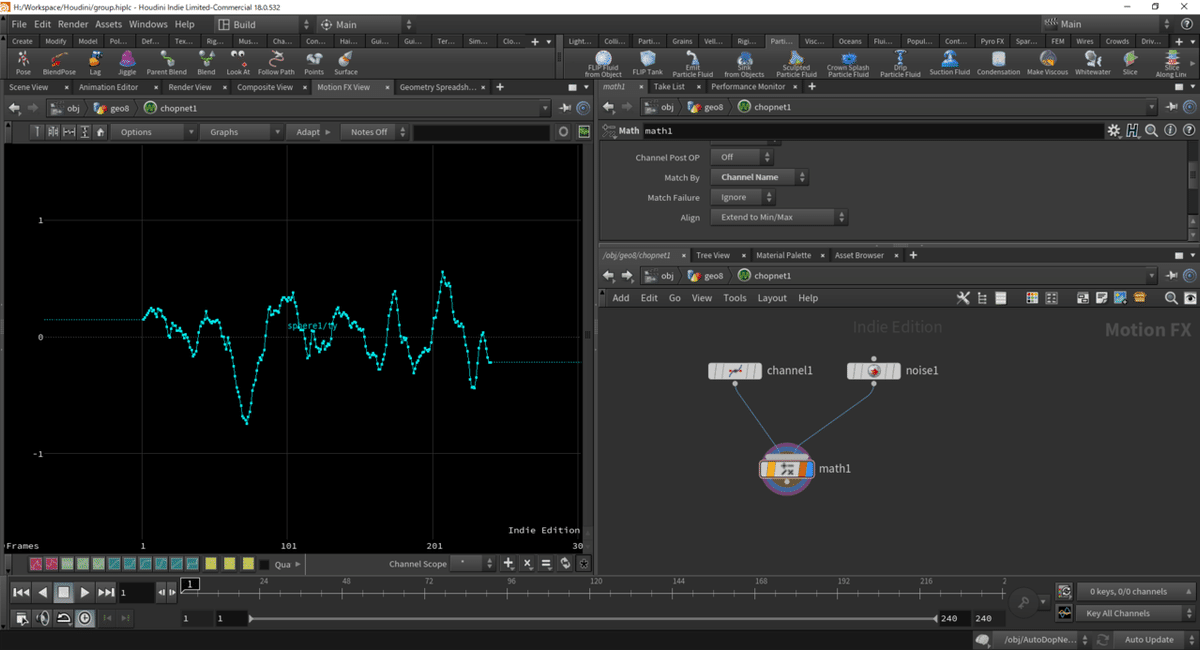Open Layout menu in network editor
This screenshot has width=1200, height=650.
(772, 298)
